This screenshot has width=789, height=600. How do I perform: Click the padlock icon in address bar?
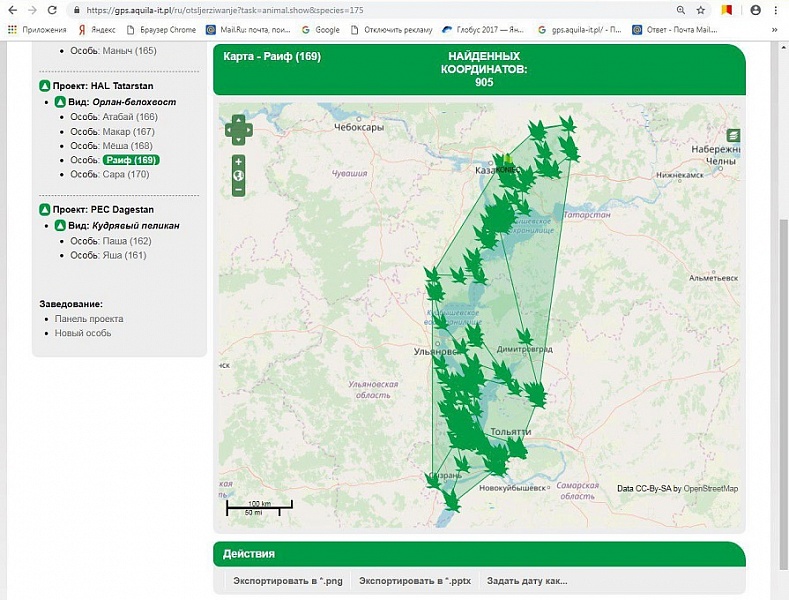[x=76, y=10]
